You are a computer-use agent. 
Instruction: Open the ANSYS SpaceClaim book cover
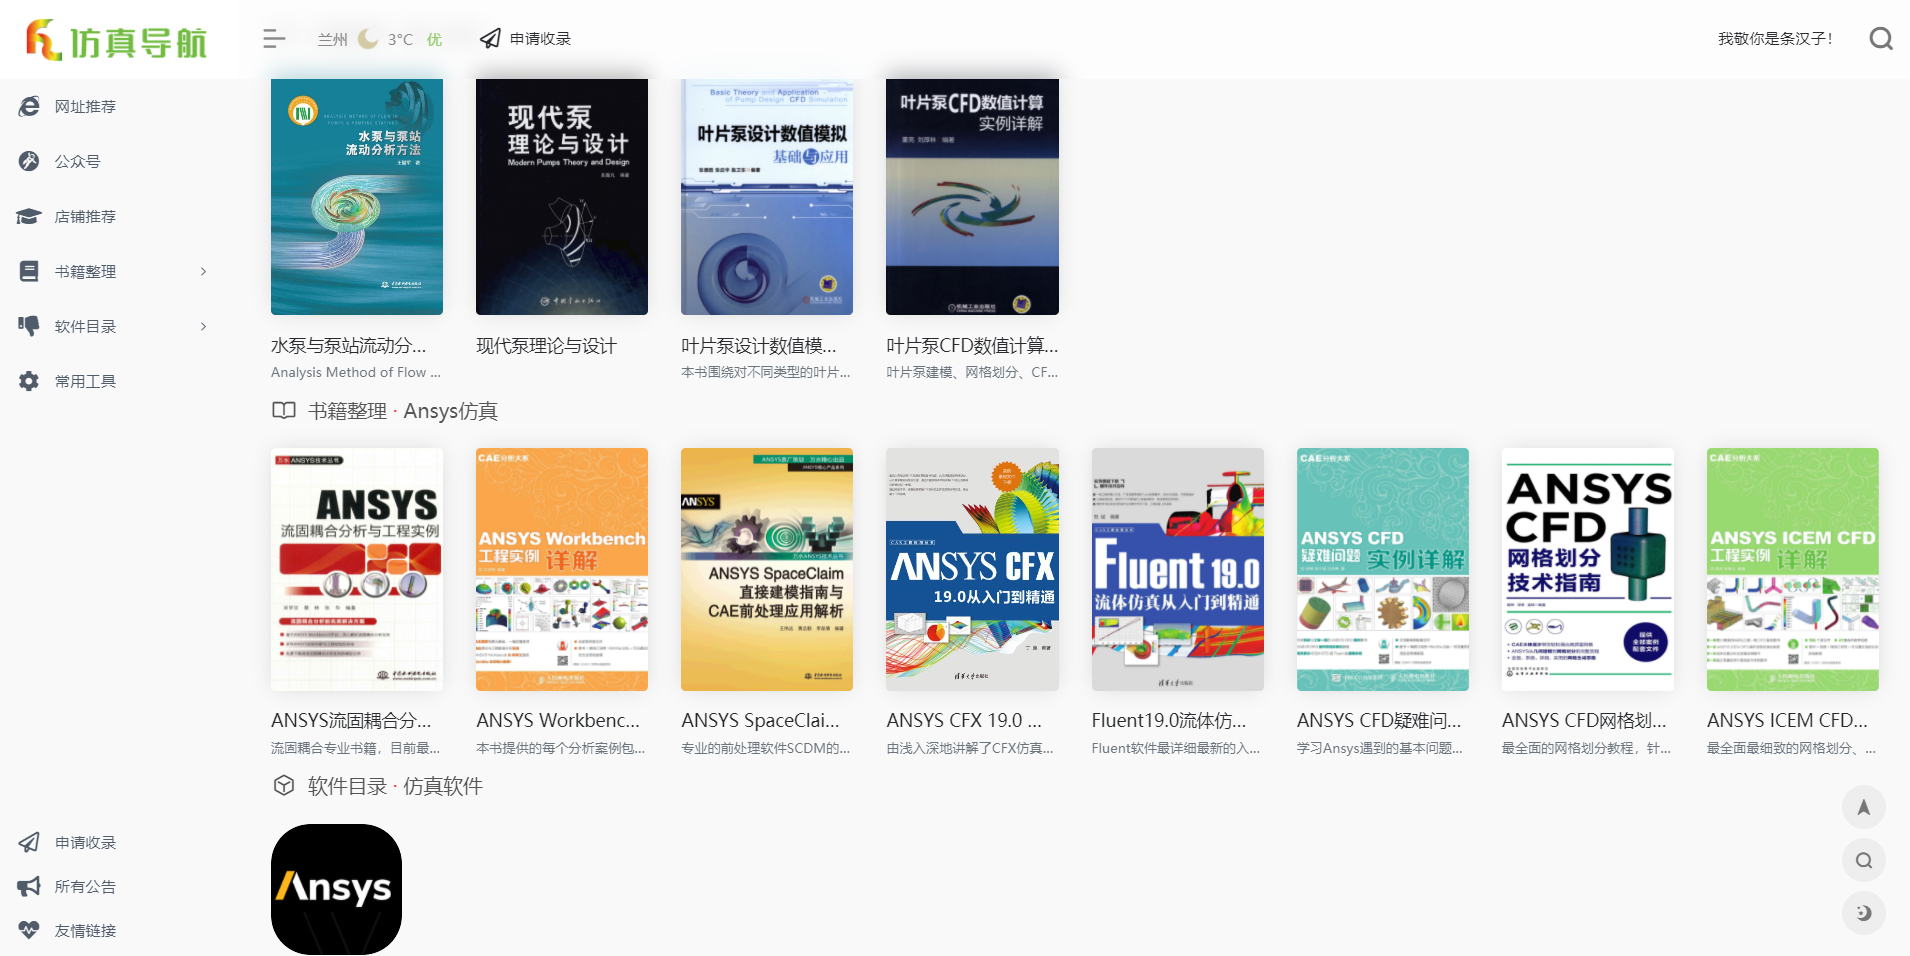pyautogui.click(x=767, y=569)
